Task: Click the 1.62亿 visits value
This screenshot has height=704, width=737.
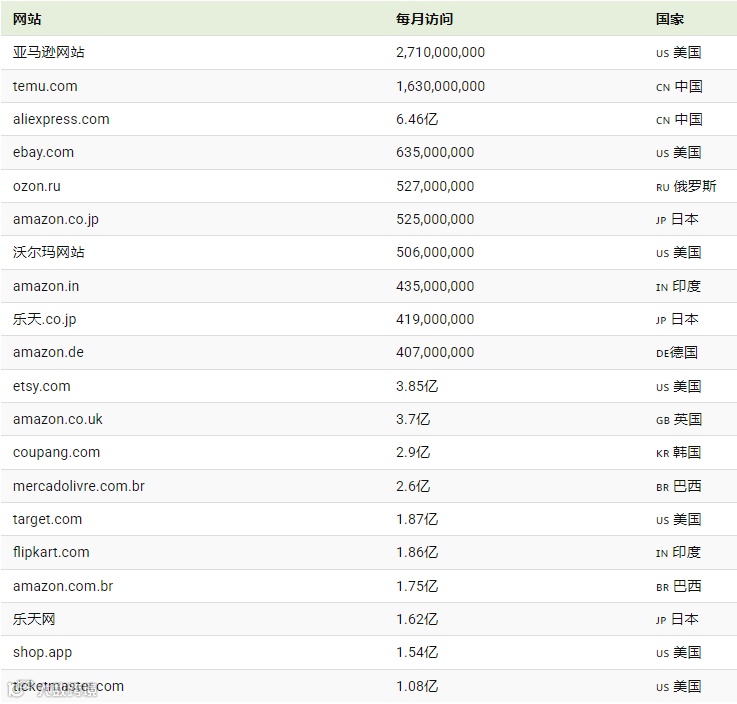Action: [x=417, y=619]
